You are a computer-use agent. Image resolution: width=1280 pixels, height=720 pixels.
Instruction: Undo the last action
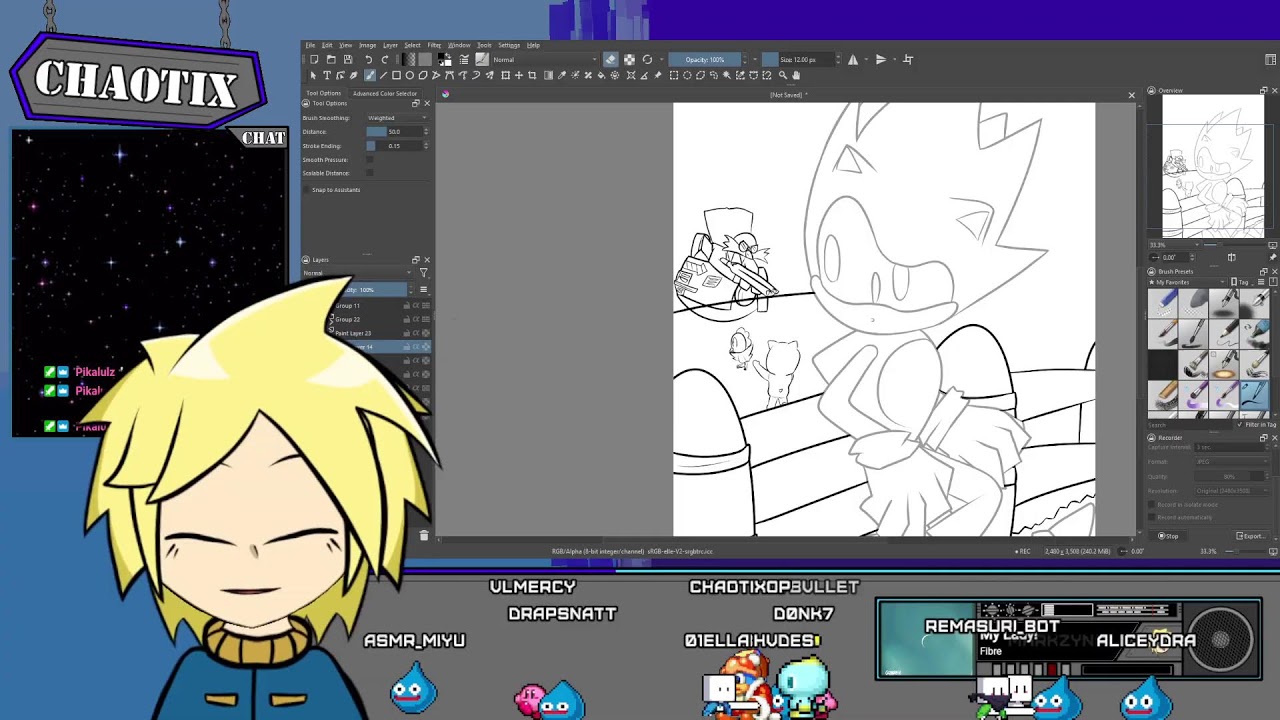(368, 59)
